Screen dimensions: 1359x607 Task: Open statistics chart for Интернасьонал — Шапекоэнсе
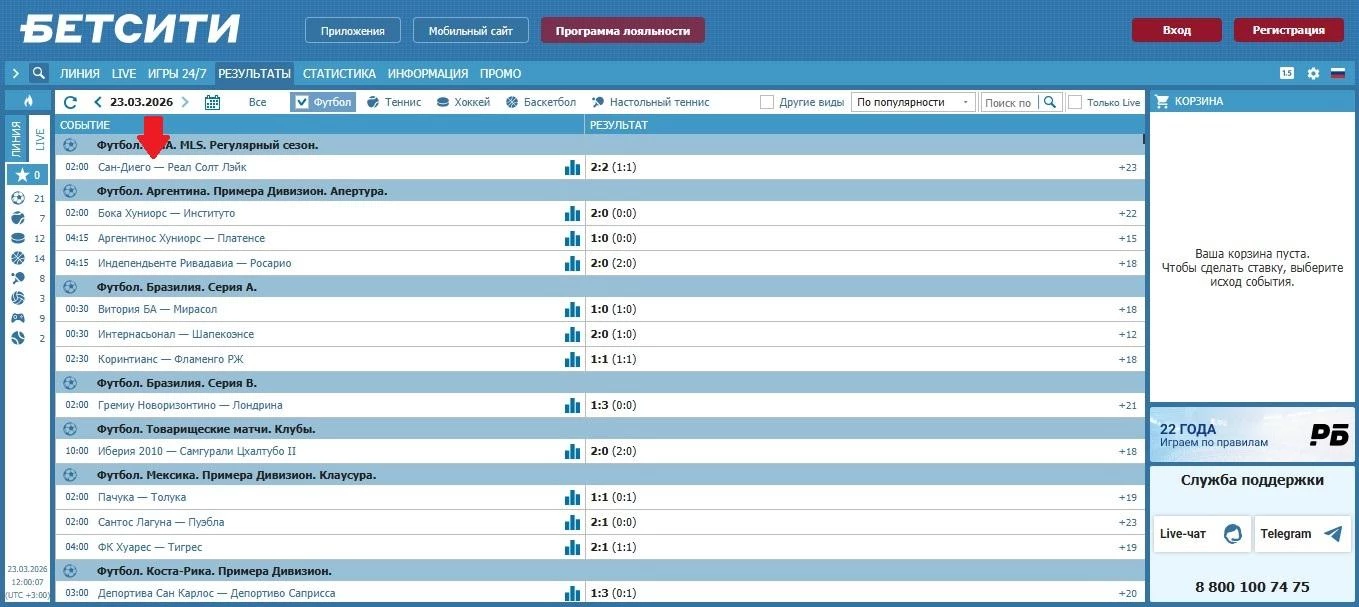pos(572,334)
